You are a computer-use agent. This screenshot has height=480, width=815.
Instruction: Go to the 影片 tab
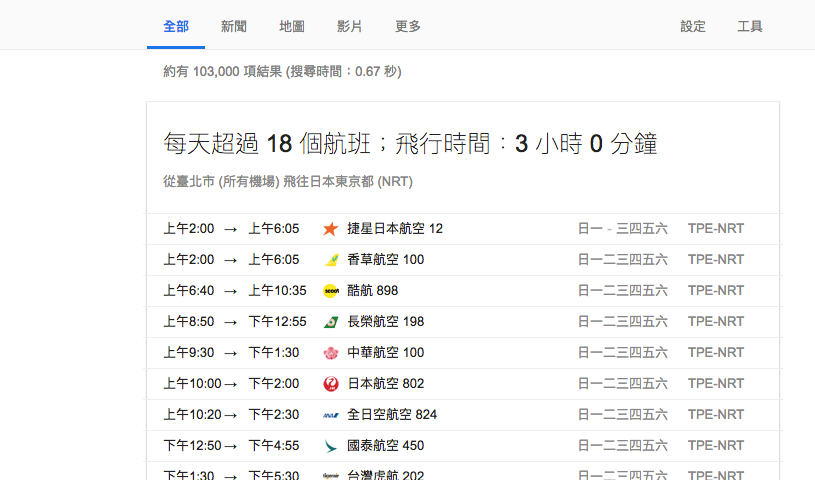pos(349,26)
